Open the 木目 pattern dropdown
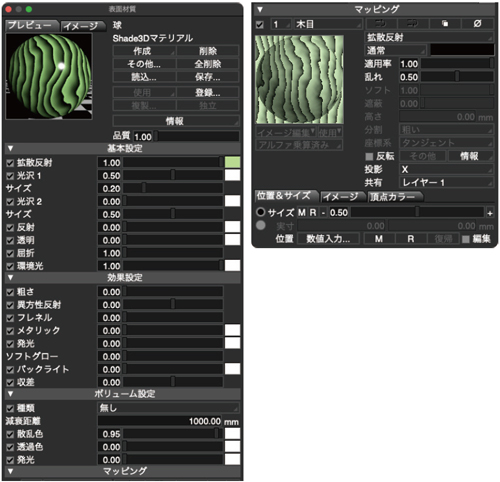The image size is (500, 482). coord(328,24)
